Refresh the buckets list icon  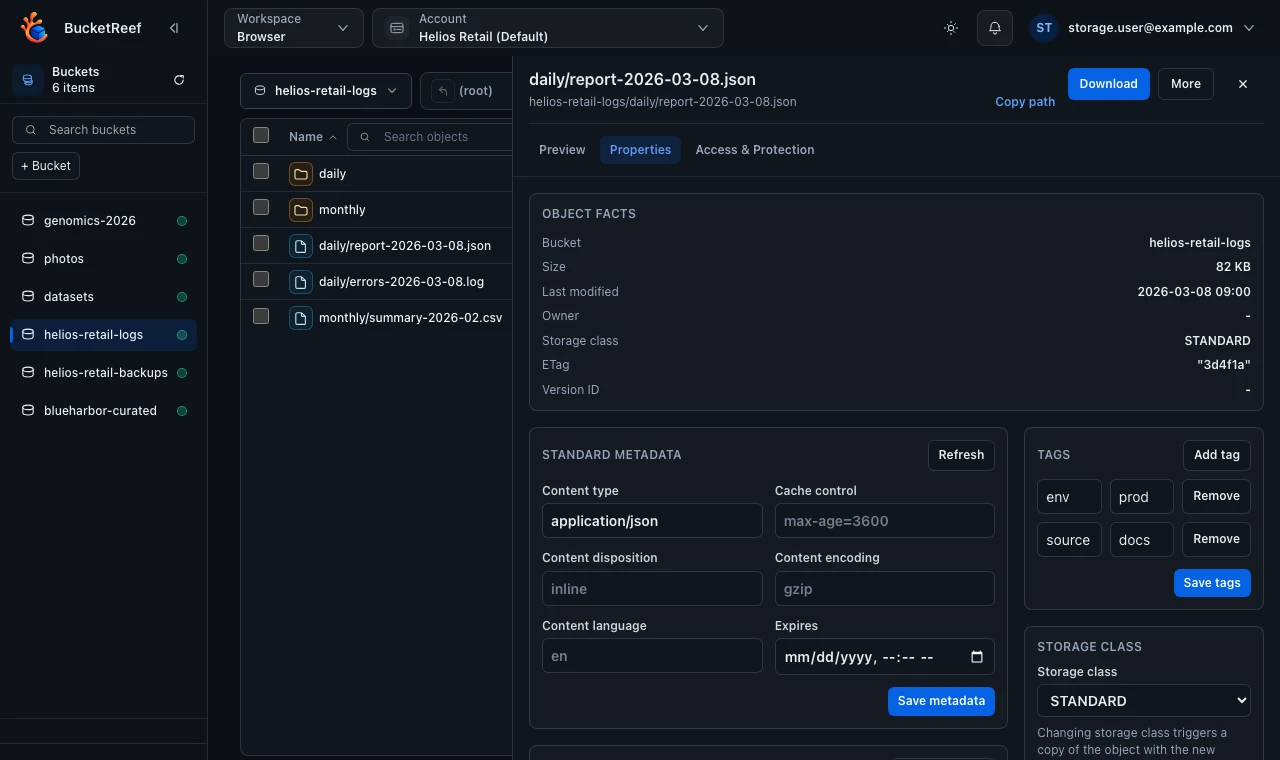coord(179,80)
